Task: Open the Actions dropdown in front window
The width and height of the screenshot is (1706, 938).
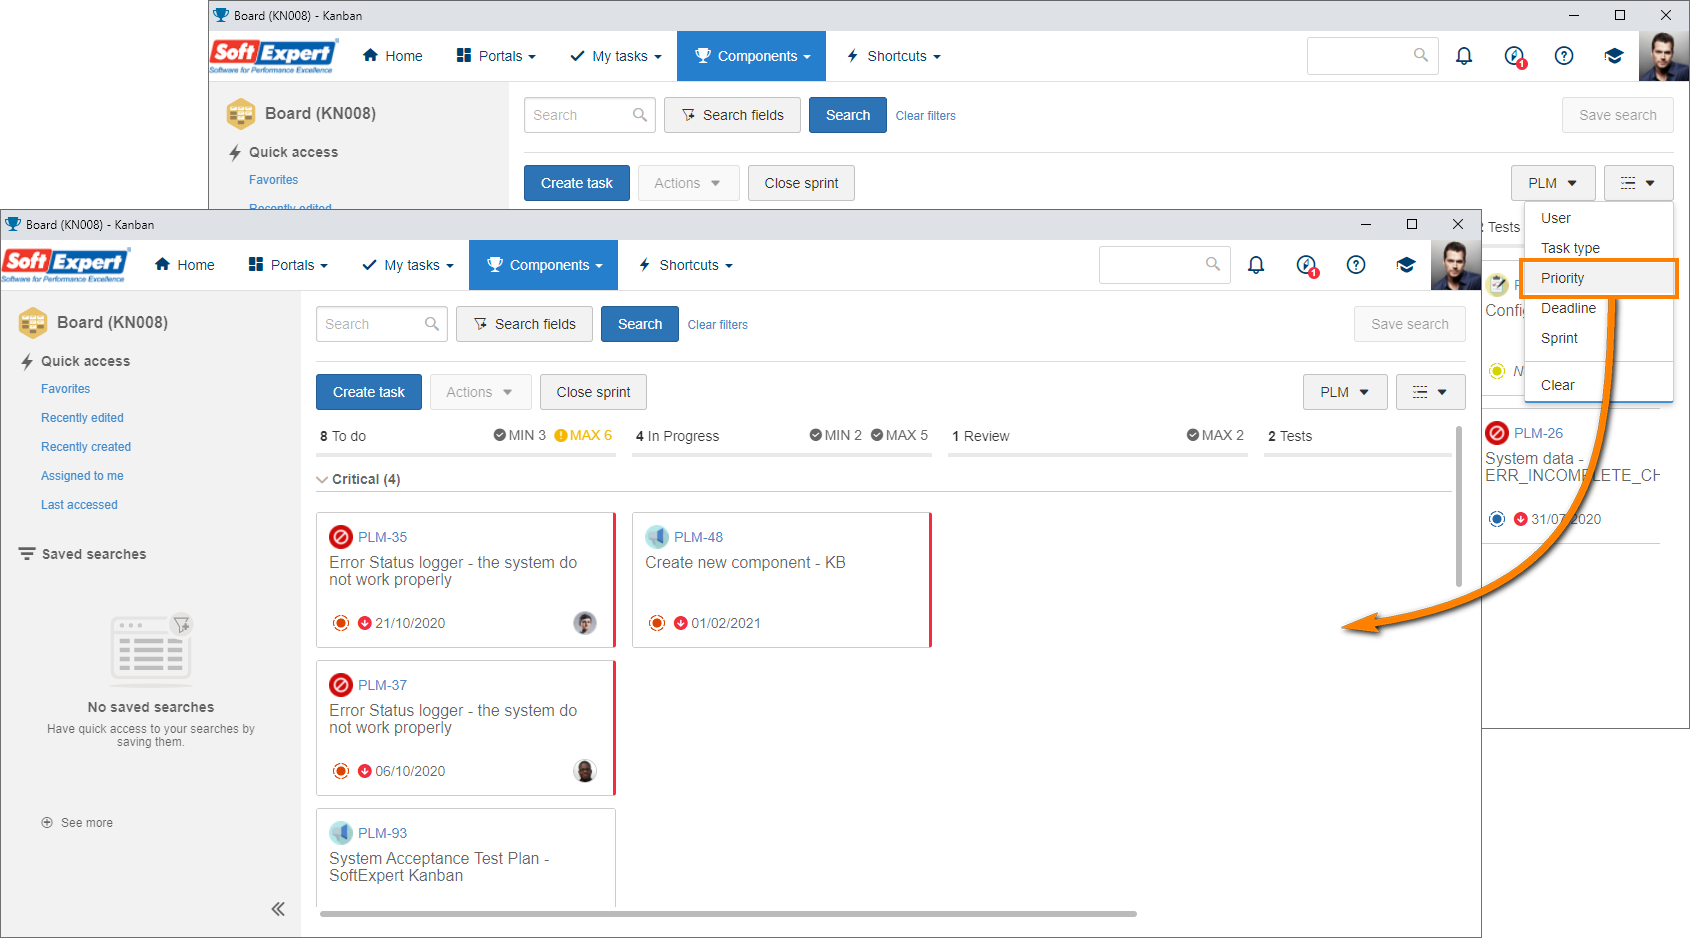Action: [479, 392]
